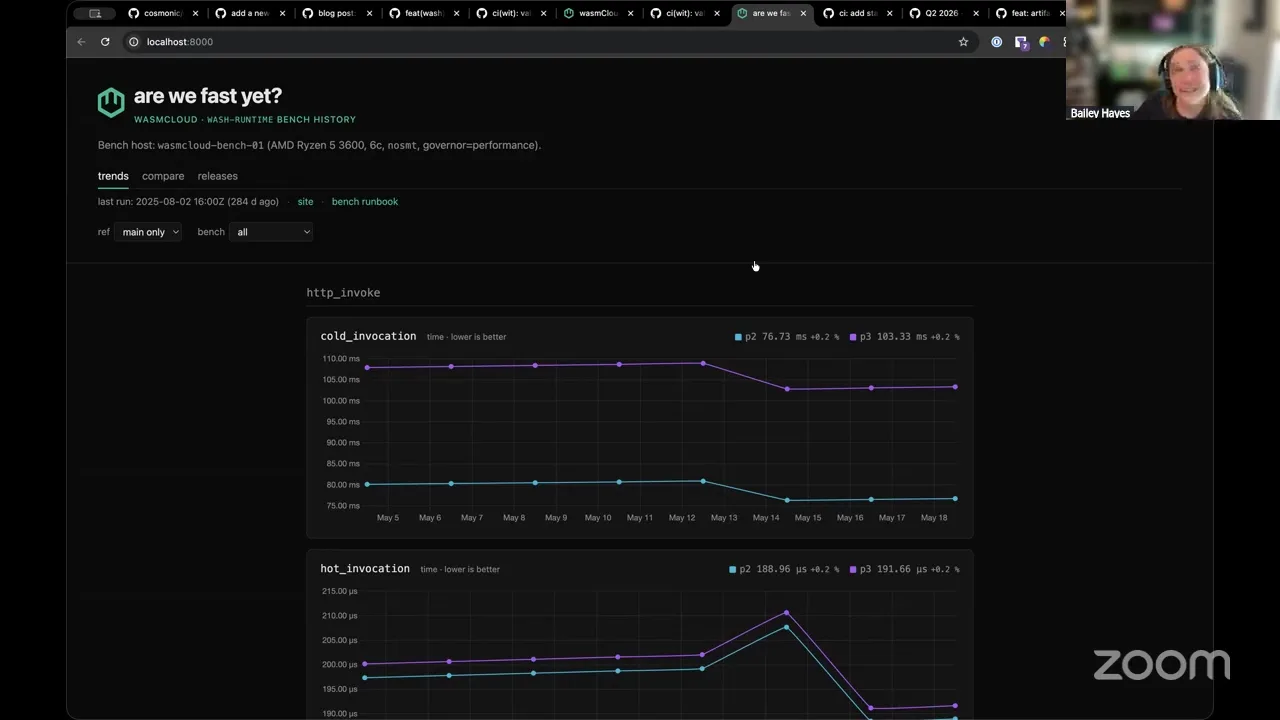Select the trends page tab
Screen dimensions: 1280x720
pyautogui.click(x=113, y=176)
